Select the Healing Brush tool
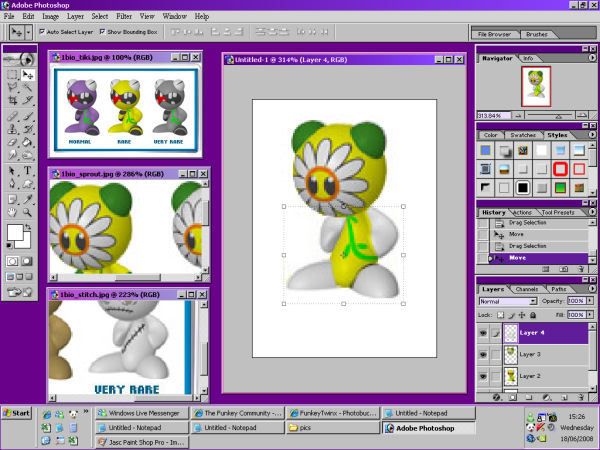Image resolution: width=600 pixels, height=450 pixels. 13,116
